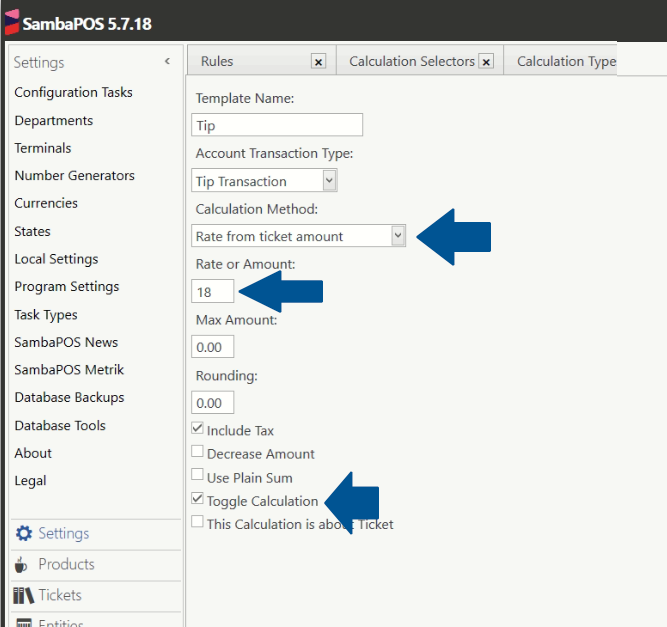This screenshot has width=667, height=627.
Task: Click the Template Name field containing Tip
Action: (277, 125)
